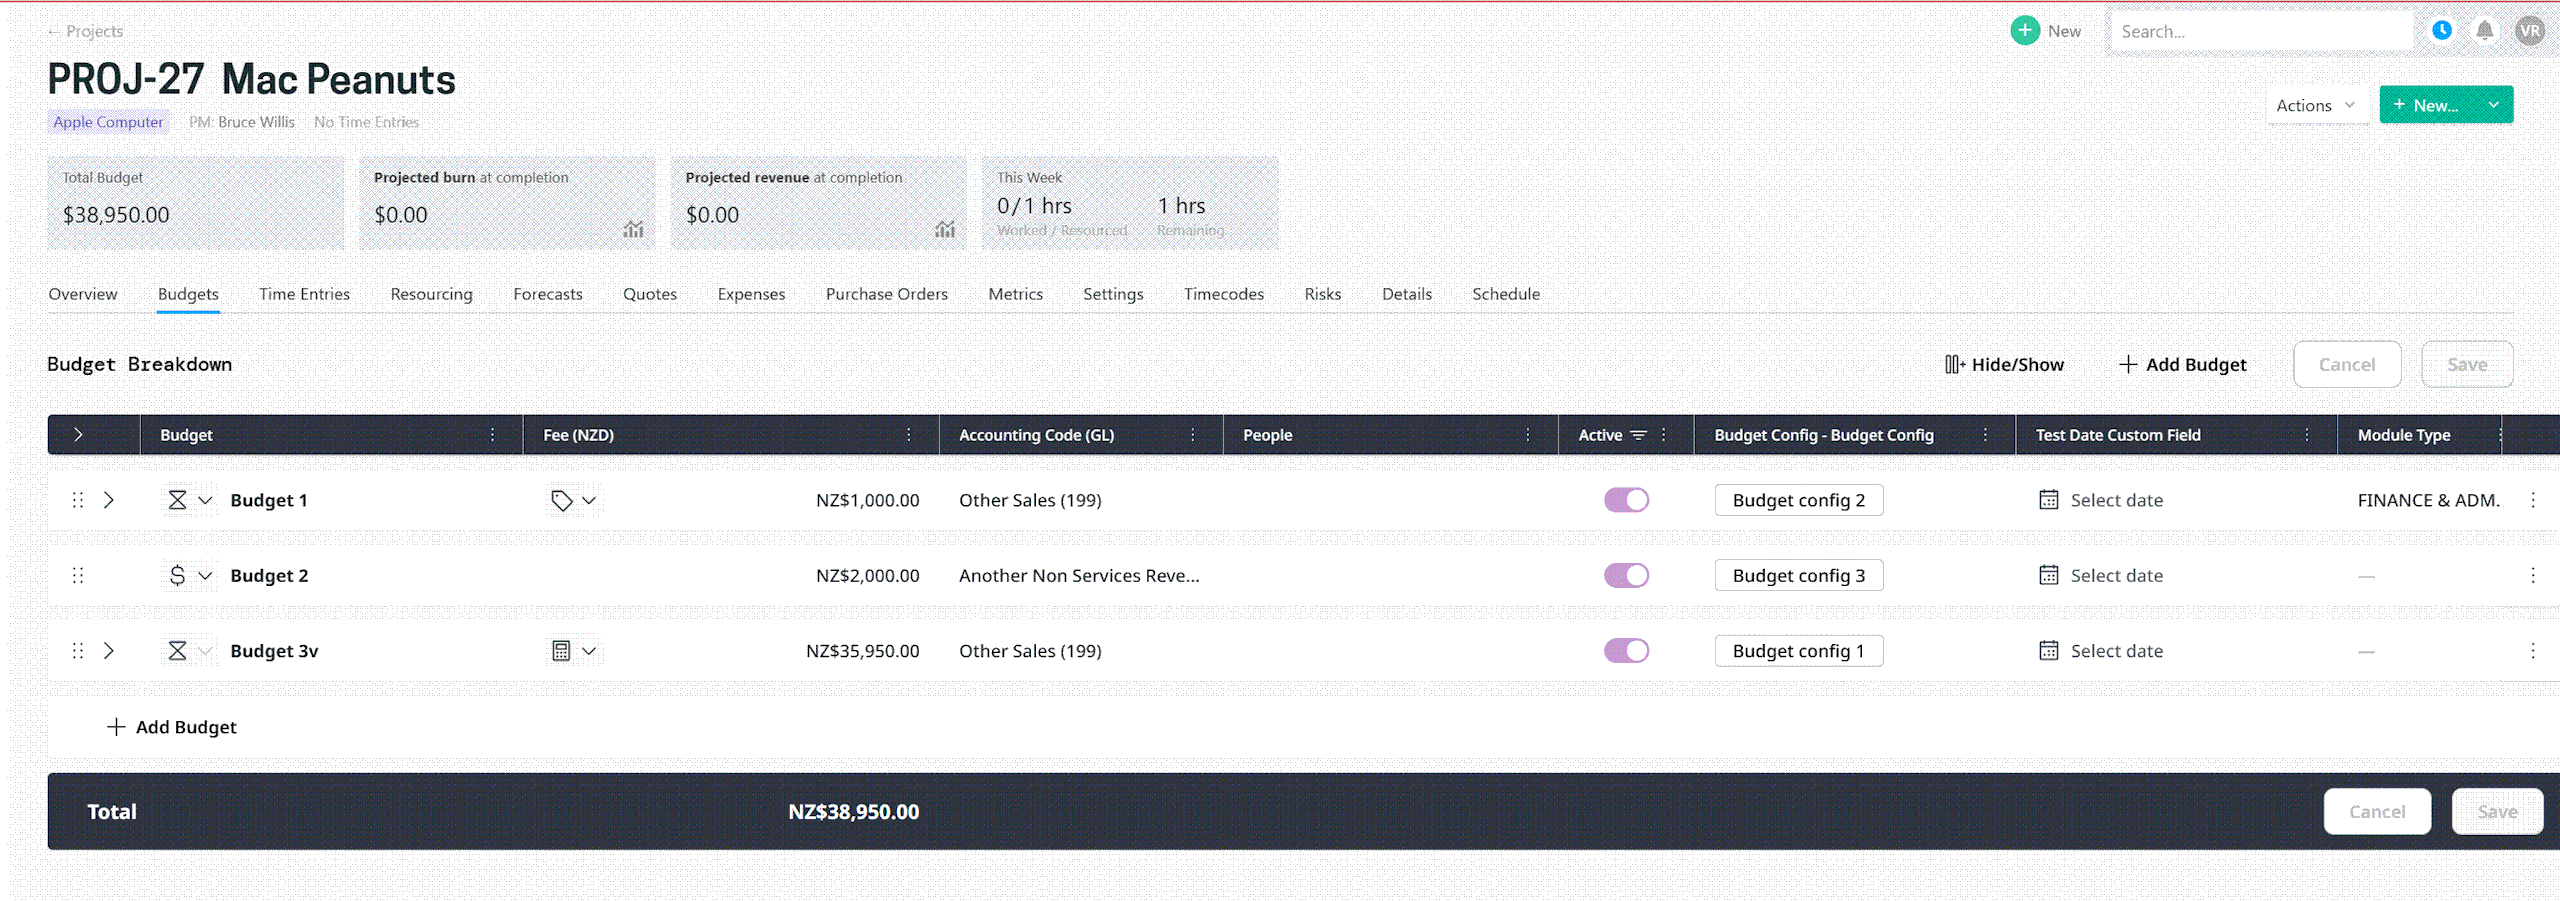
Task: Switch off Budget 3v active toggle
Action: click(1626, 651)
